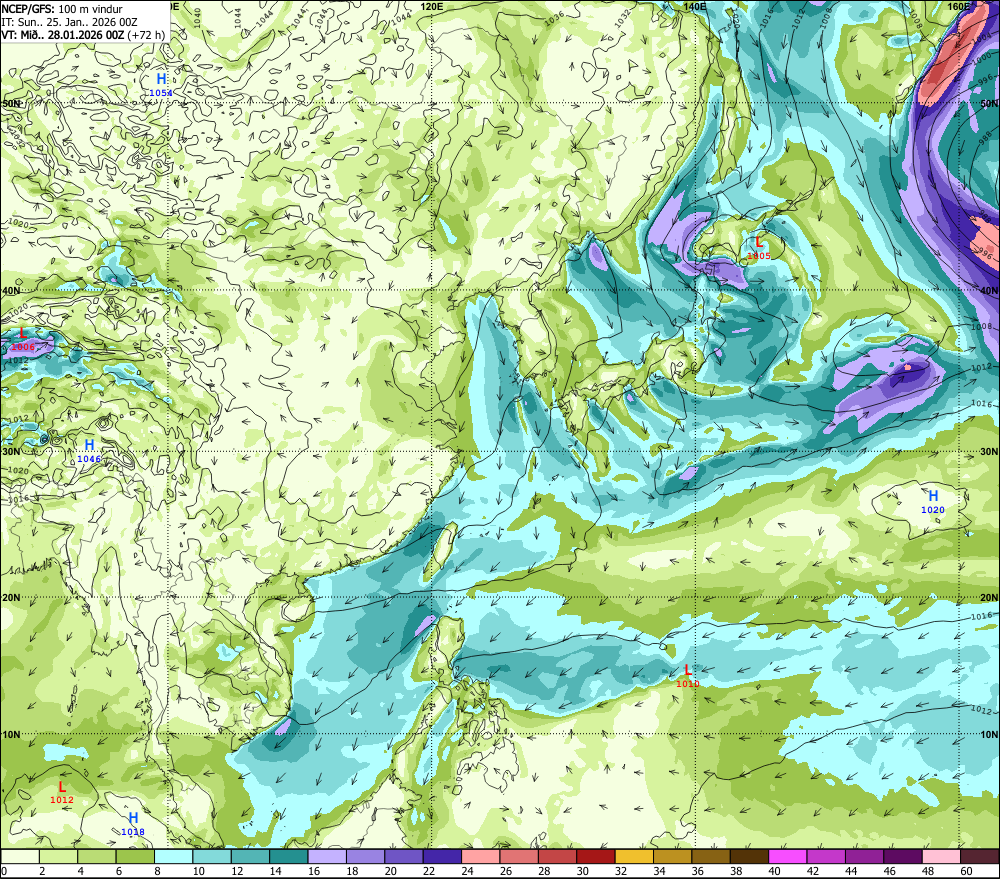Click the legend scale value 30
The width and height of the screenshot is (1000, 879).
pos(582,871)
